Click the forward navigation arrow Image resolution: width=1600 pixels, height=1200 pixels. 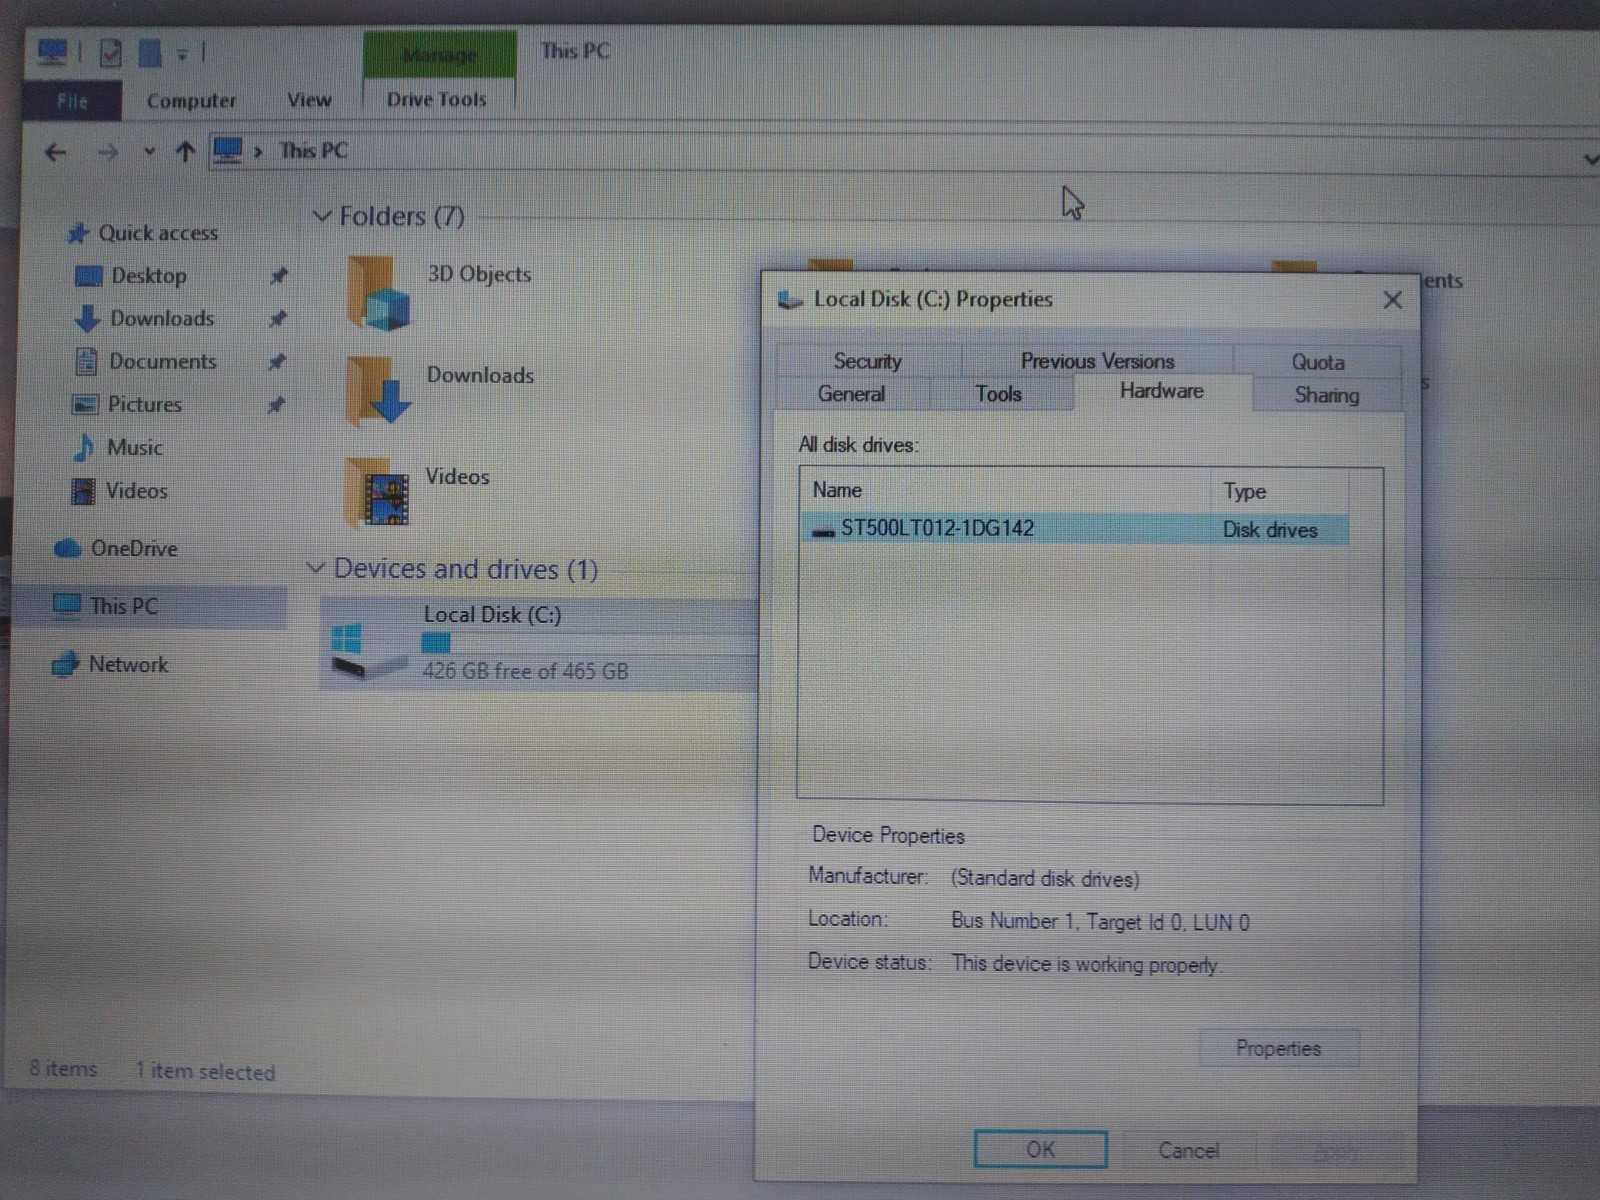click(108, 152)
